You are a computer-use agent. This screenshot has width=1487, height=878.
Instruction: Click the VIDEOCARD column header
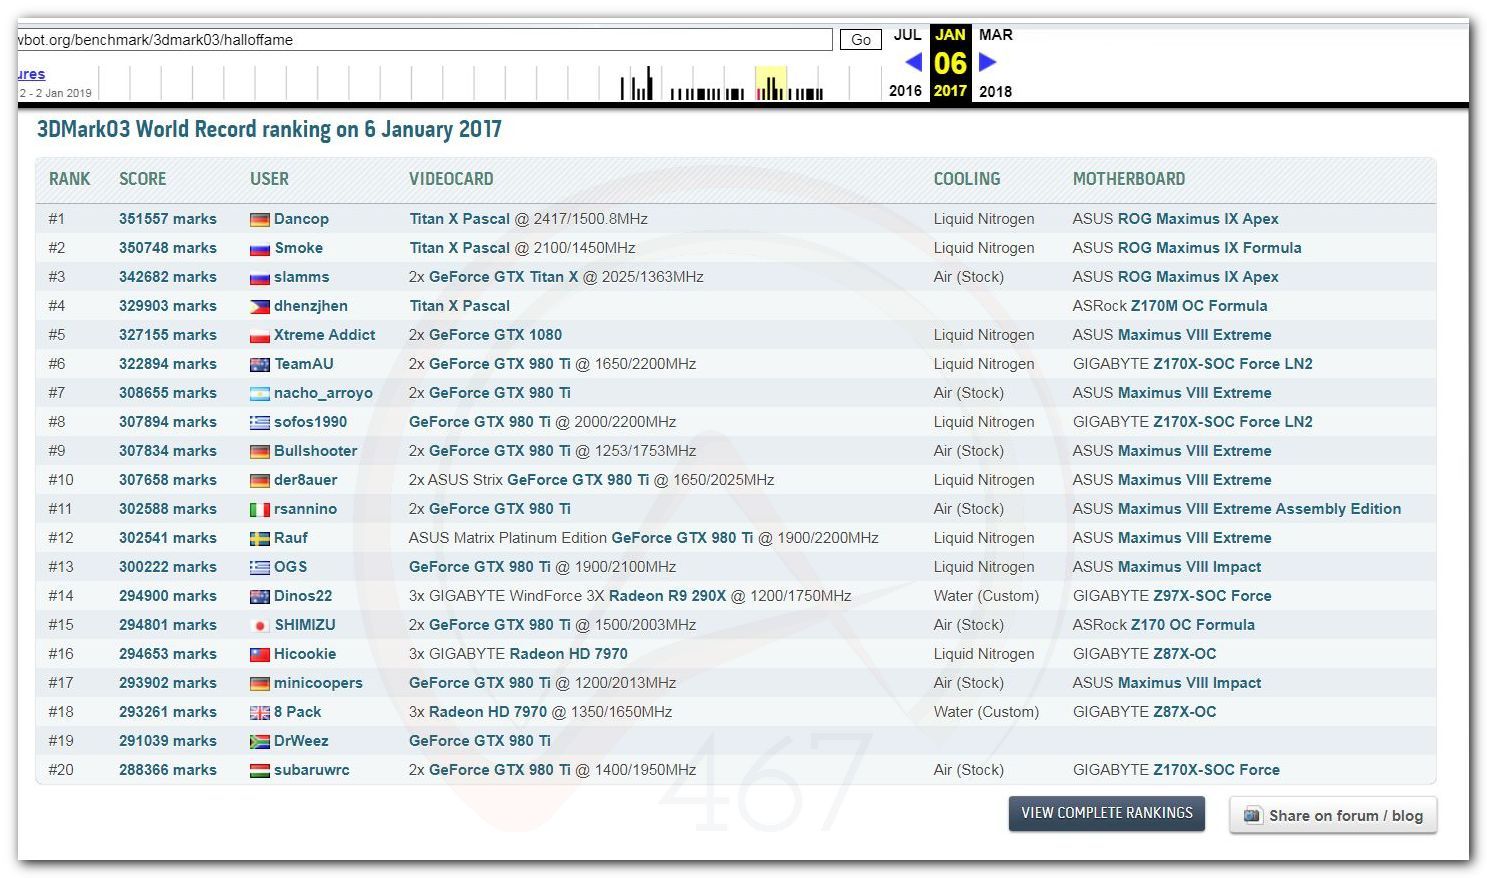pyautogui.click(x=451, y=179)
